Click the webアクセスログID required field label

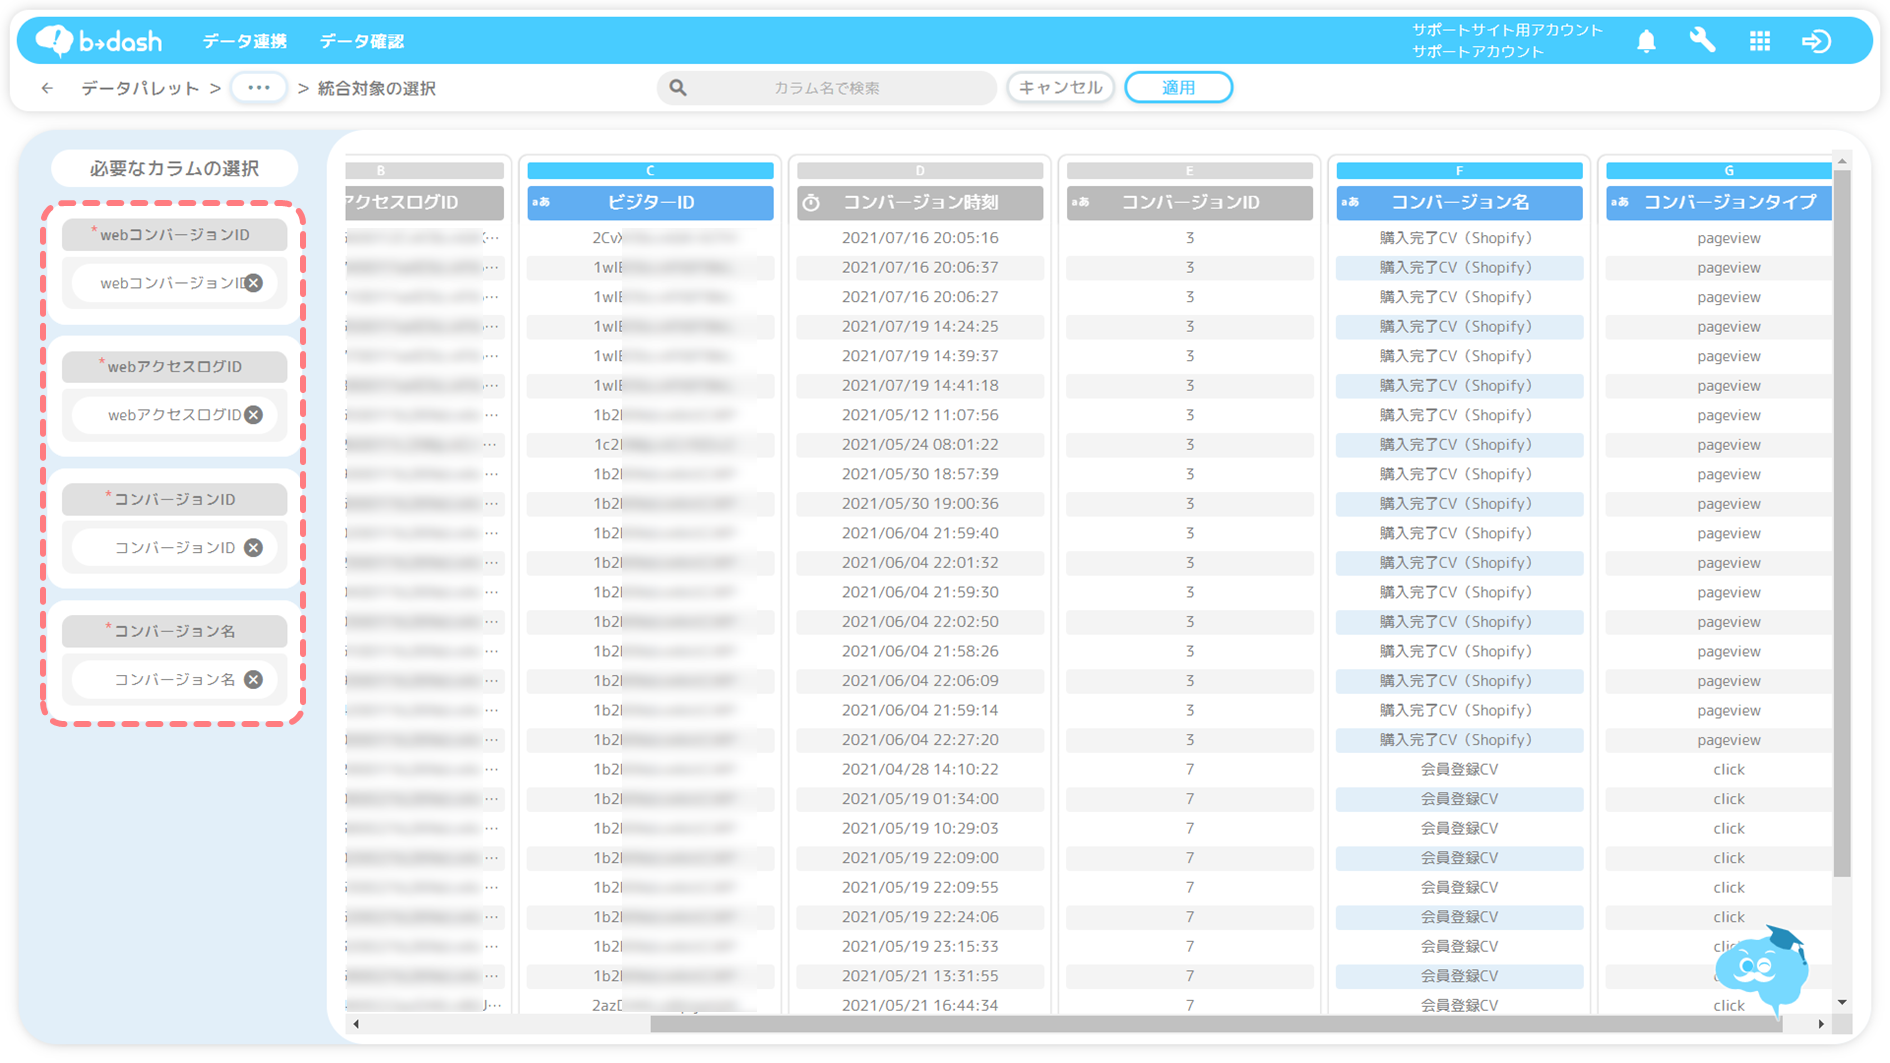point(174,366)
